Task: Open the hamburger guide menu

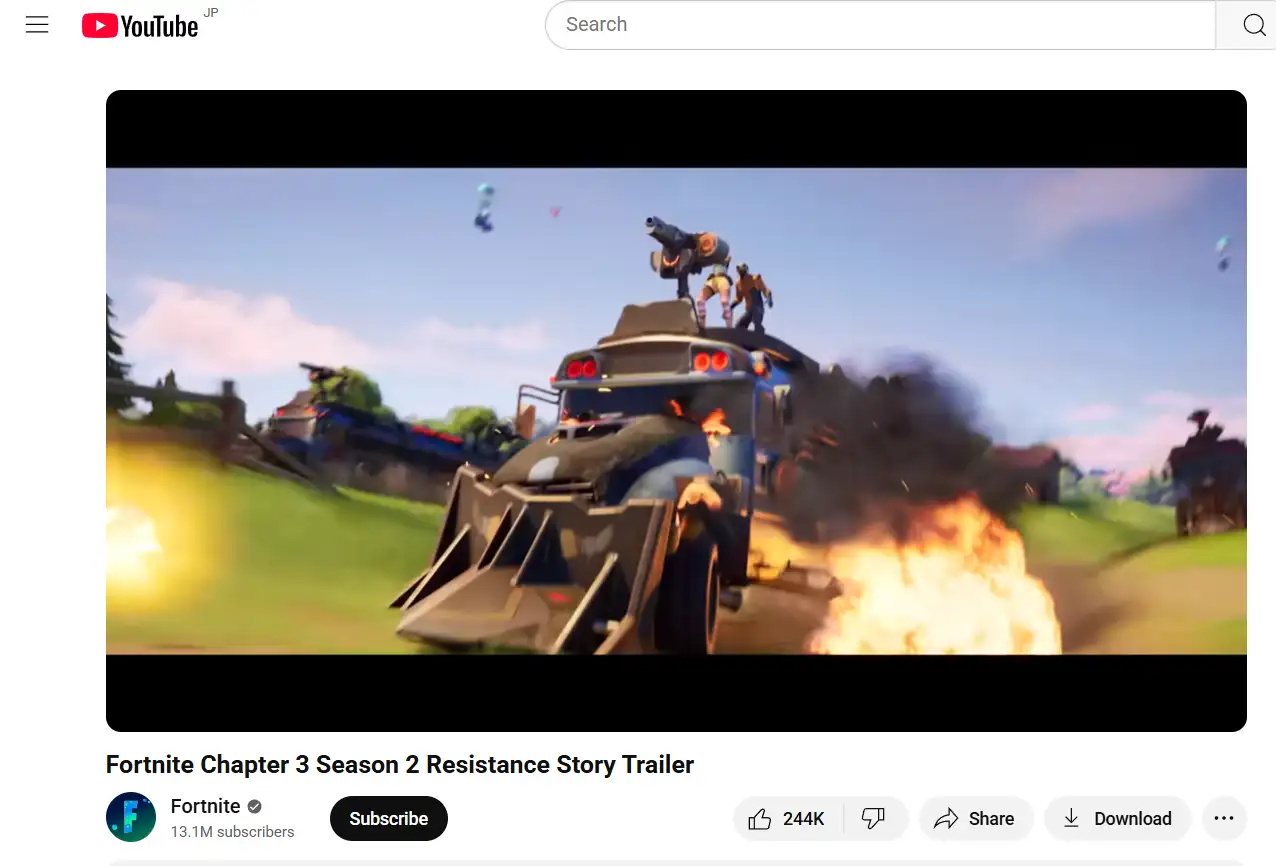Action: (37, 25)
